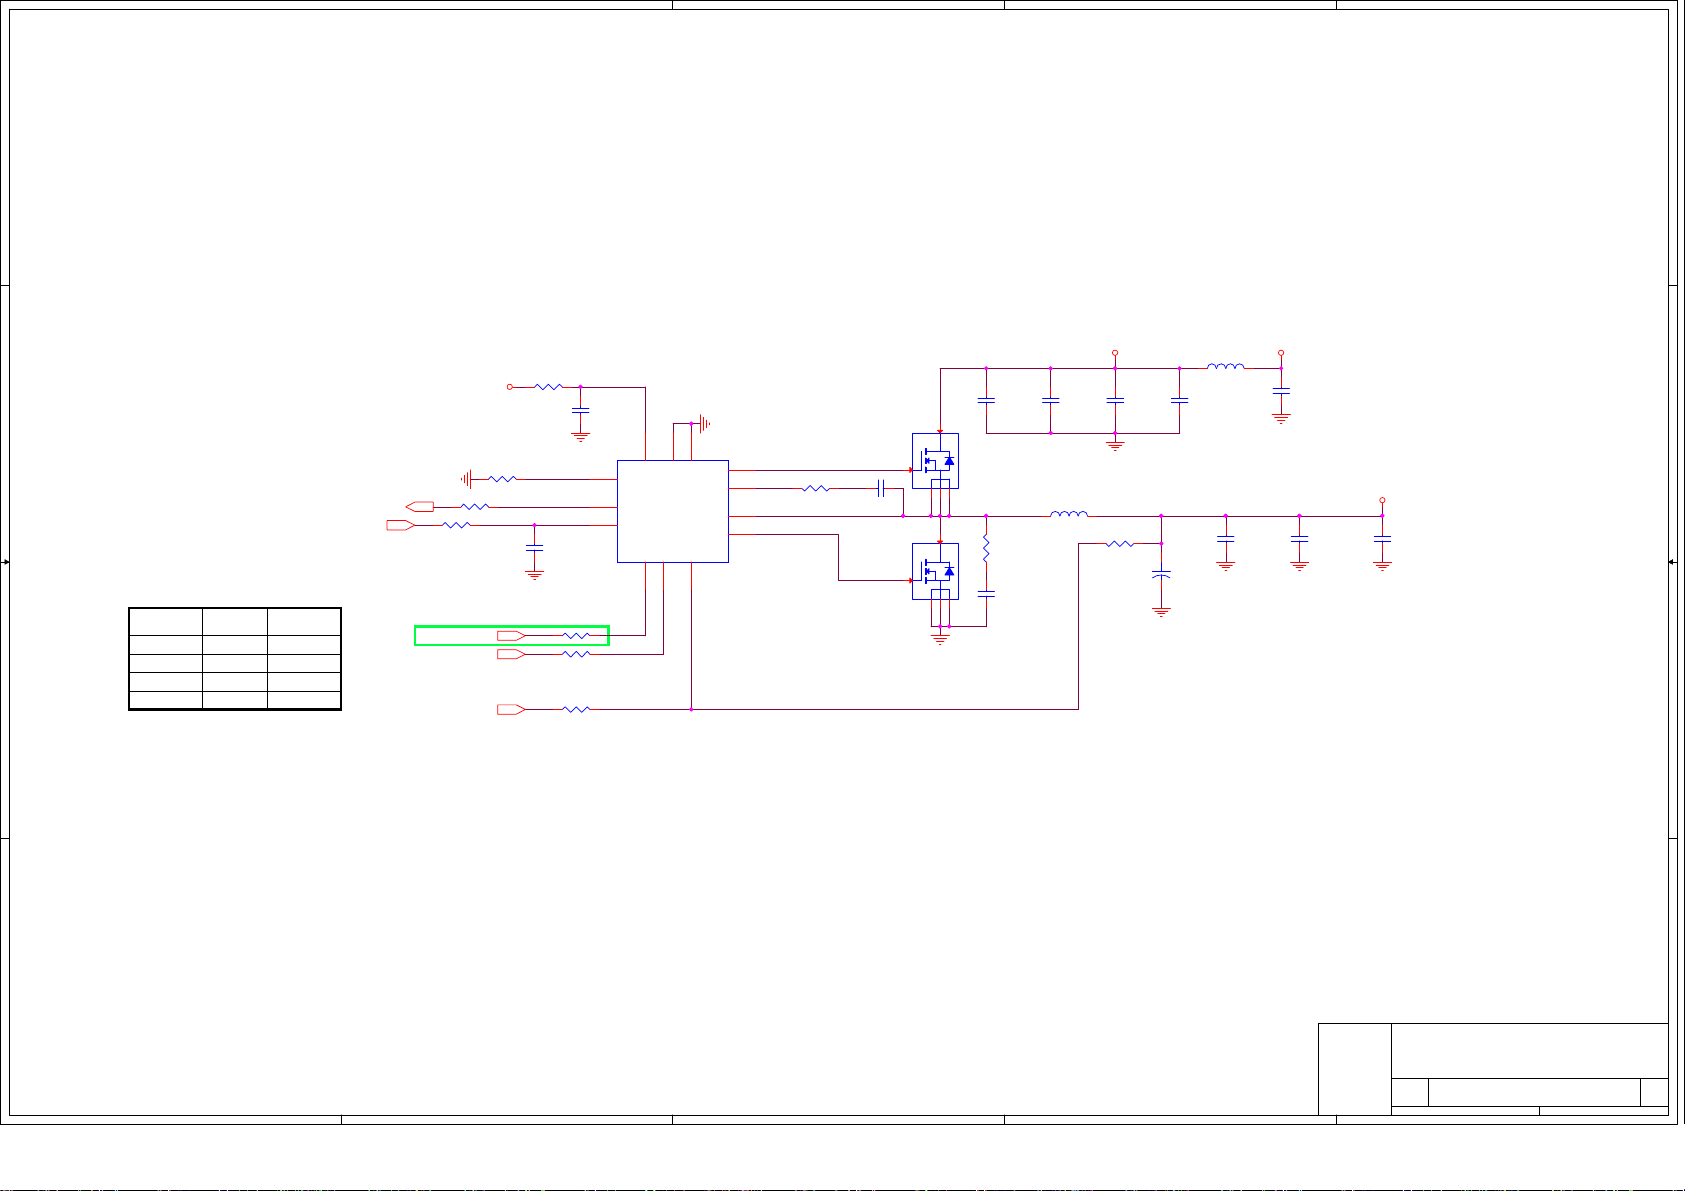Click the power terminal circle feeding the IC supply resistor
This screenshot has width=1685, height=1191.
click(x=509, y=386)
